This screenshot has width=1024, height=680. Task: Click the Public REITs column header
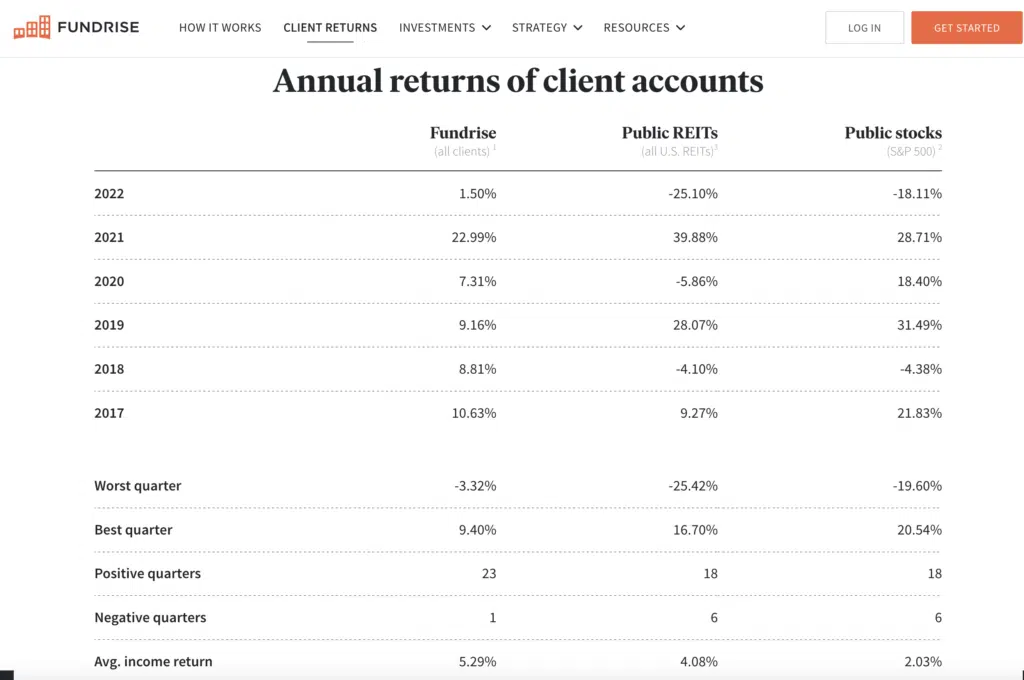(669, 133)
